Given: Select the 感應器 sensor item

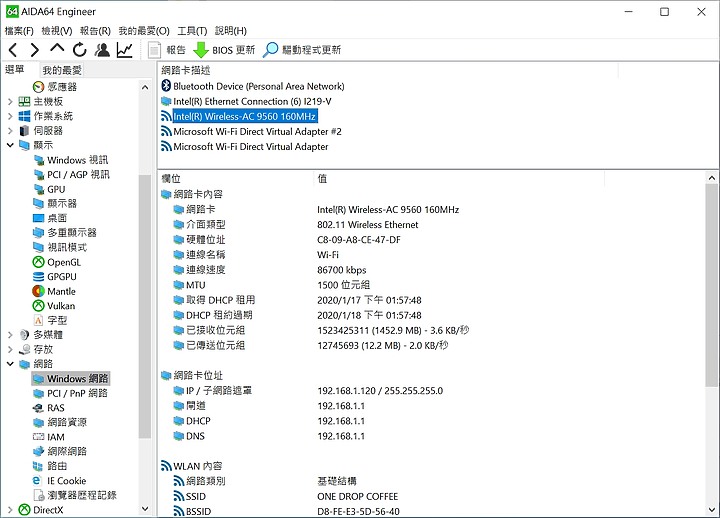Looking at the screenshot, I should coord(55,87).
